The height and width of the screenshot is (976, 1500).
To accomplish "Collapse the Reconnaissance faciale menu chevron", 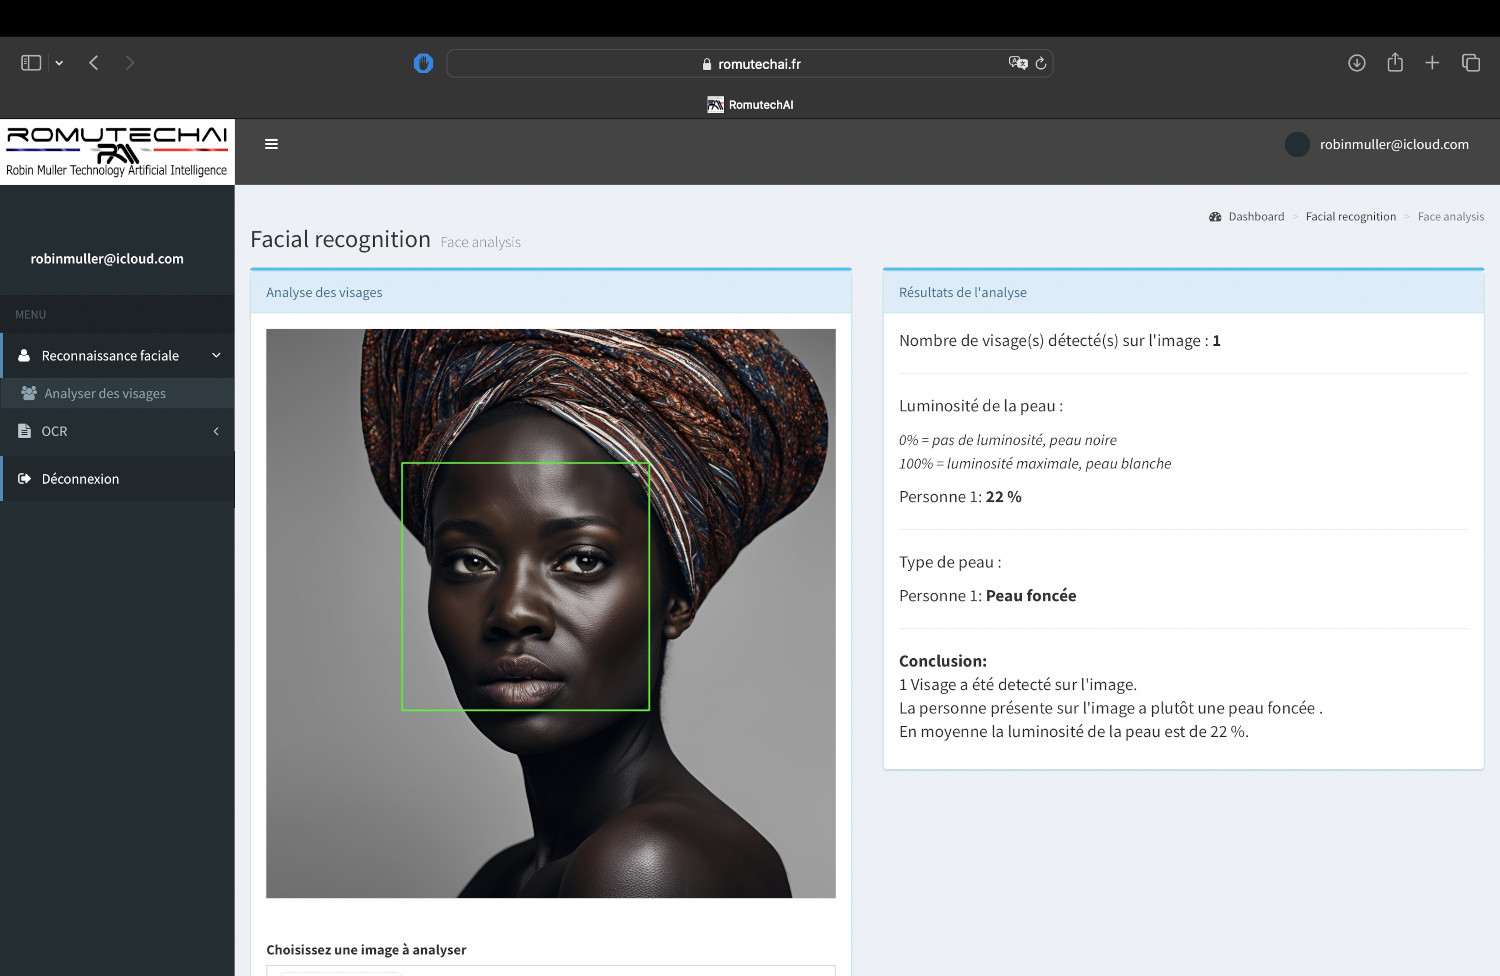I will pos(216,356).
